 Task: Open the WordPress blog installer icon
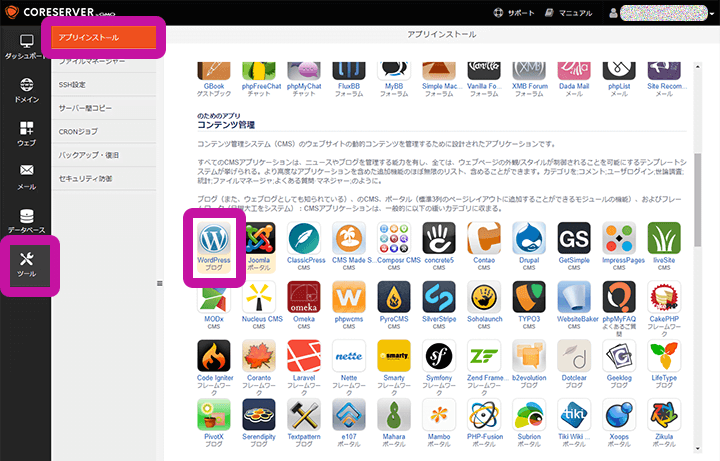[x=213, y=242]
